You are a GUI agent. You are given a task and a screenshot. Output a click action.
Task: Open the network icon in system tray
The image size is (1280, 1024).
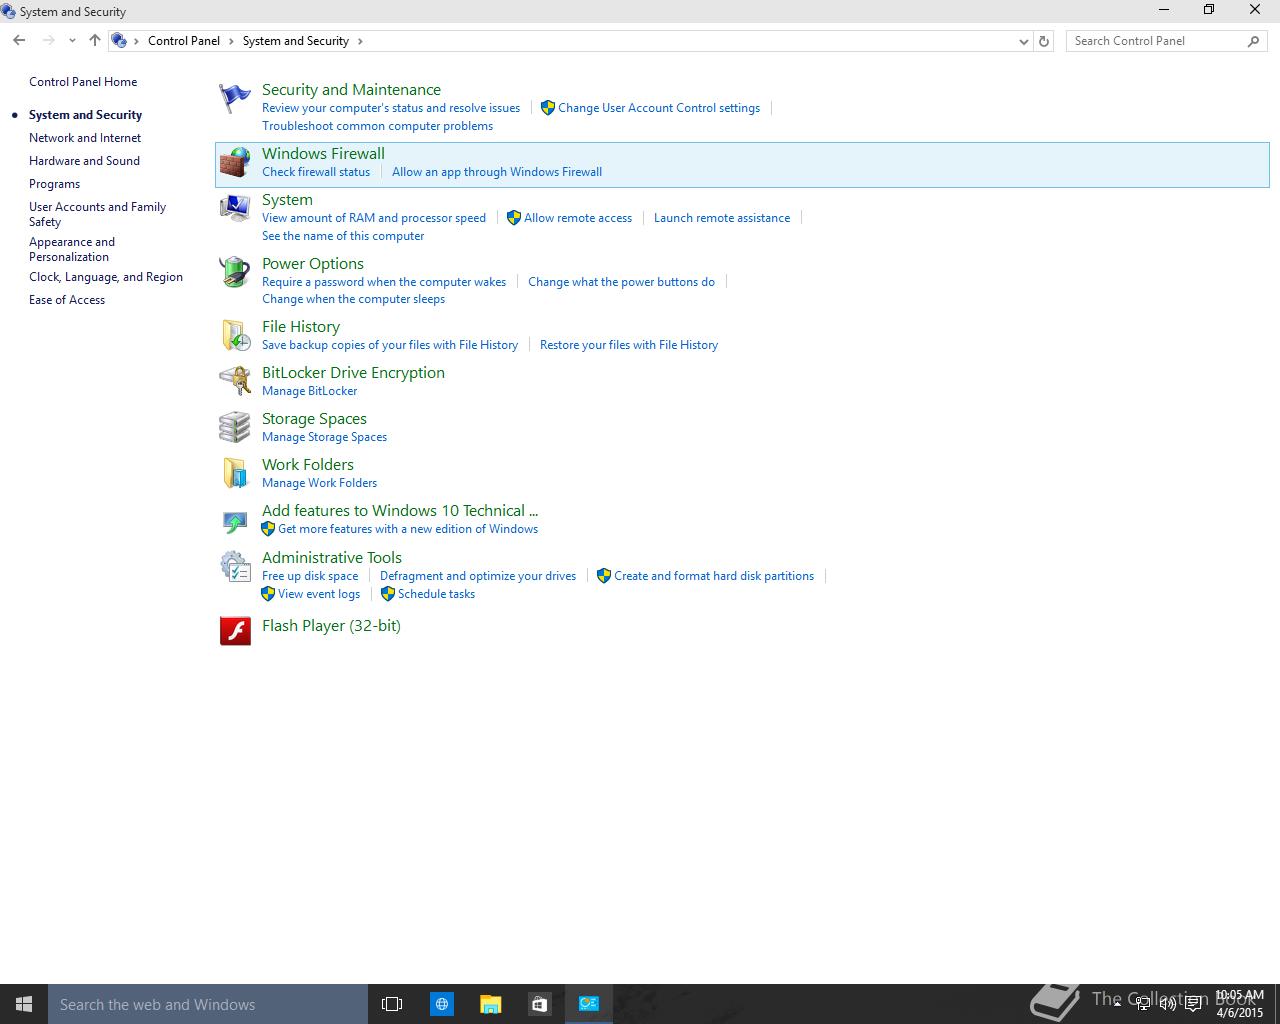pyautogui.click(x=1142, y=1004)
